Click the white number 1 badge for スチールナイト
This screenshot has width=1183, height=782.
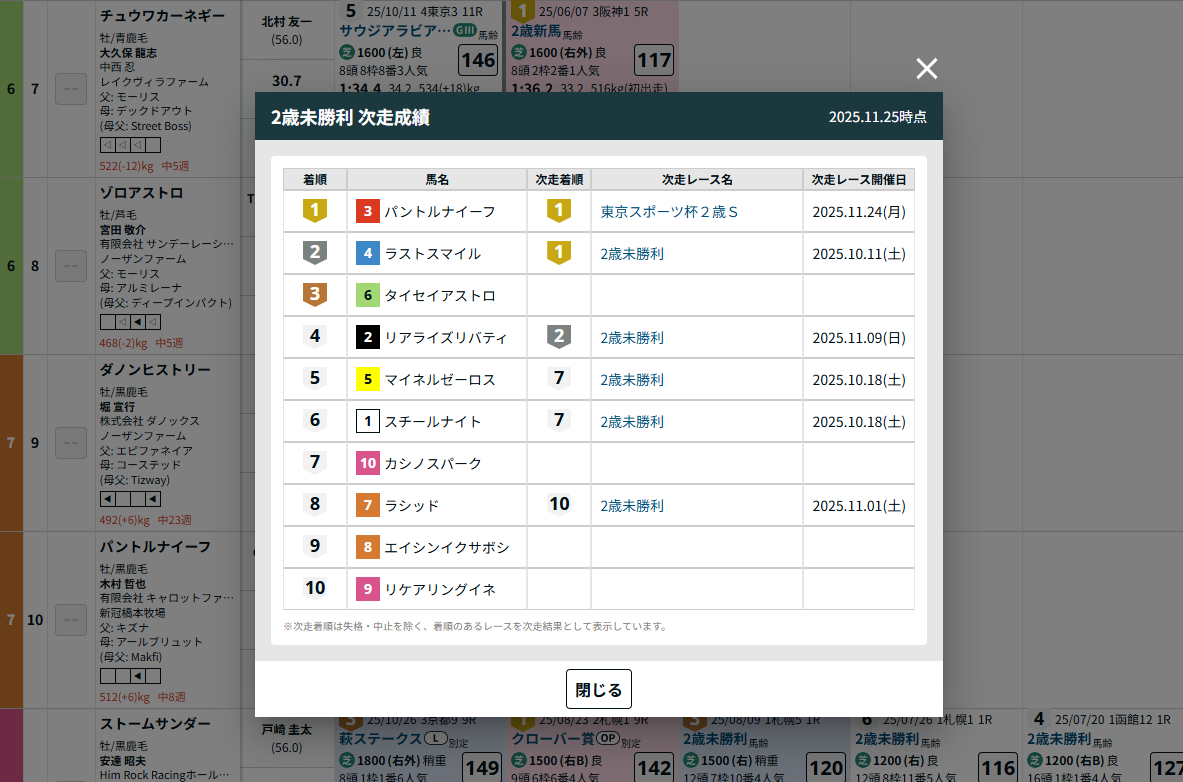point(368,422)
